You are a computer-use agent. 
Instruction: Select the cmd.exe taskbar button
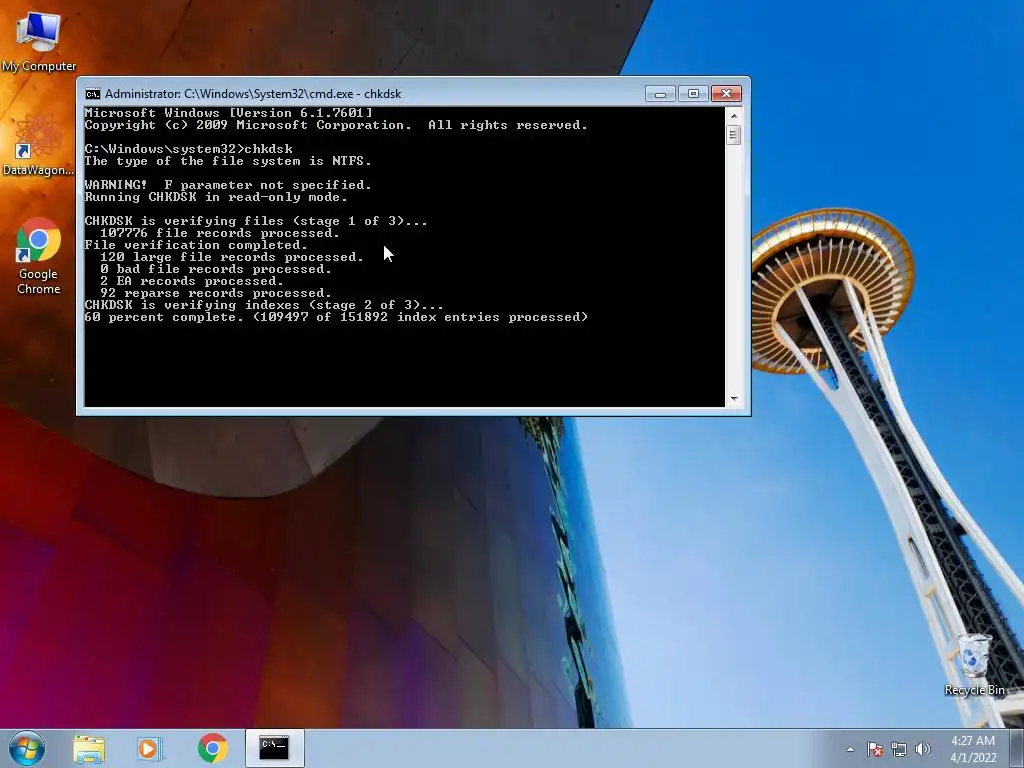[x=274, y=748]
